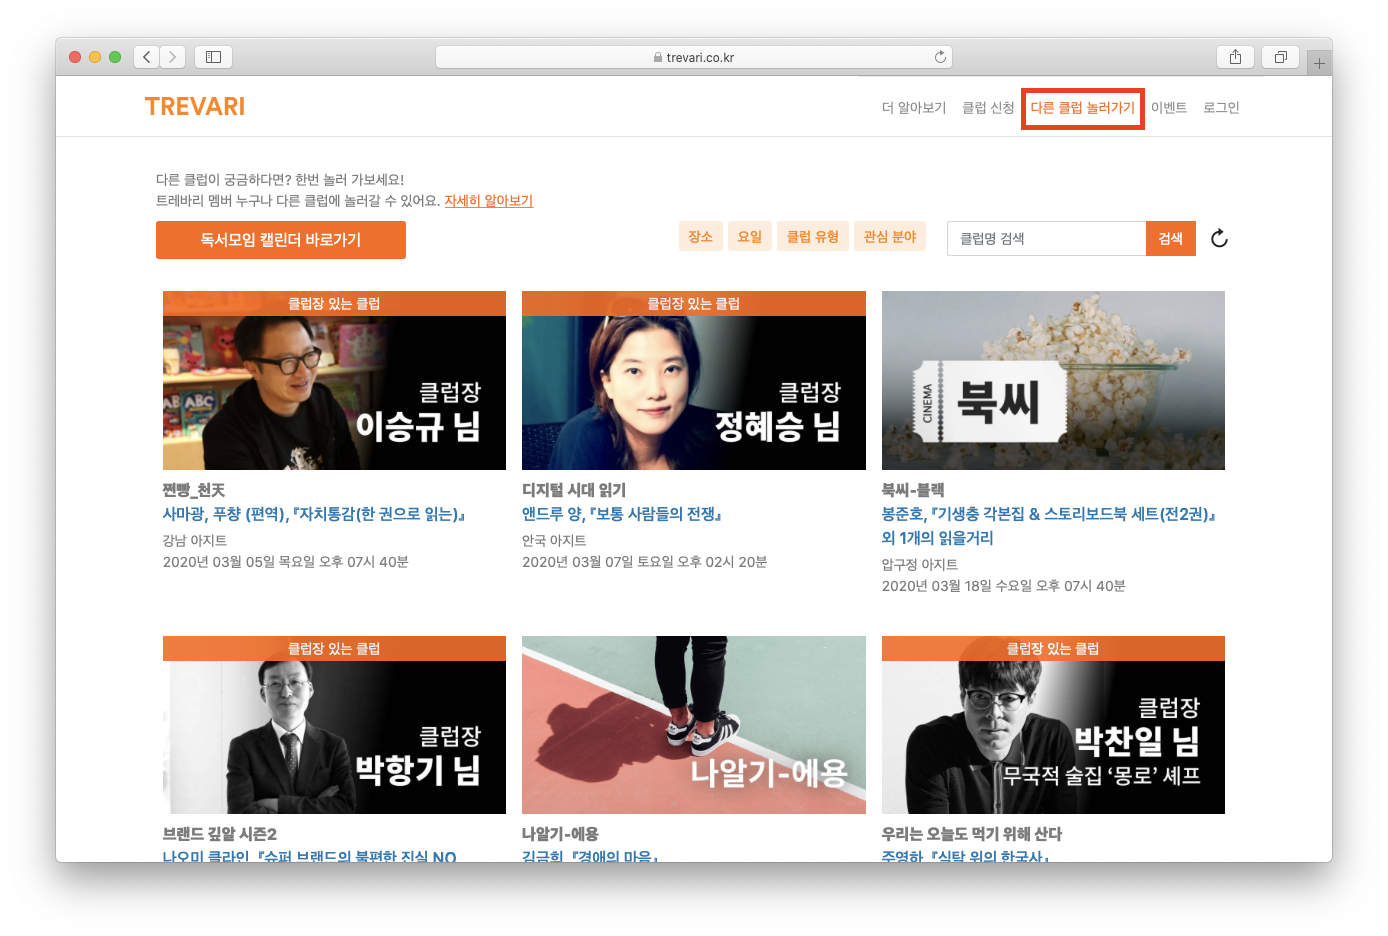Click the 압구정 아지트 location text
This screenshot has height=936, width=1388.
(920, 564)
